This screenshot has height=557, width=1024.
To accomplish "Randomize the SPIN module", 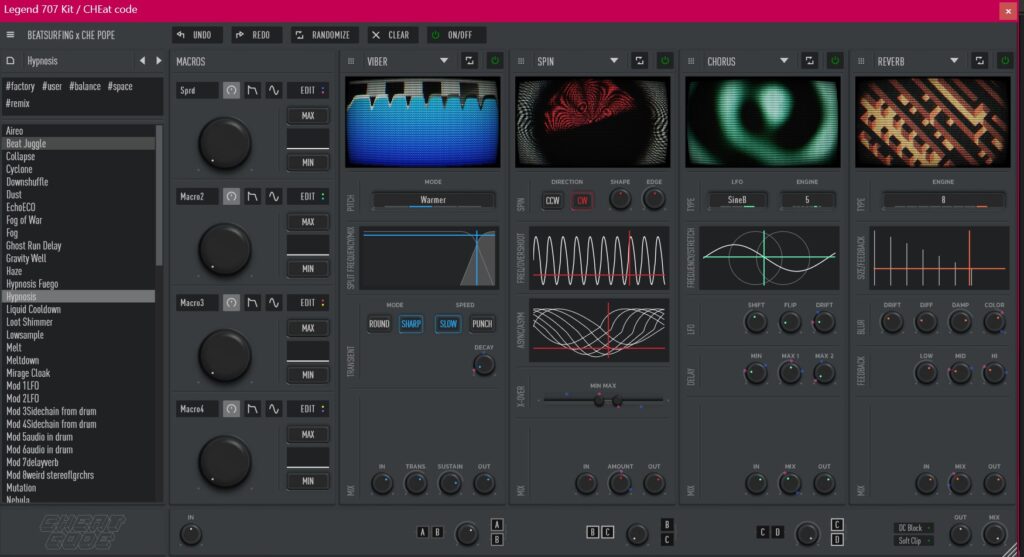I will (x=639, y=61).
